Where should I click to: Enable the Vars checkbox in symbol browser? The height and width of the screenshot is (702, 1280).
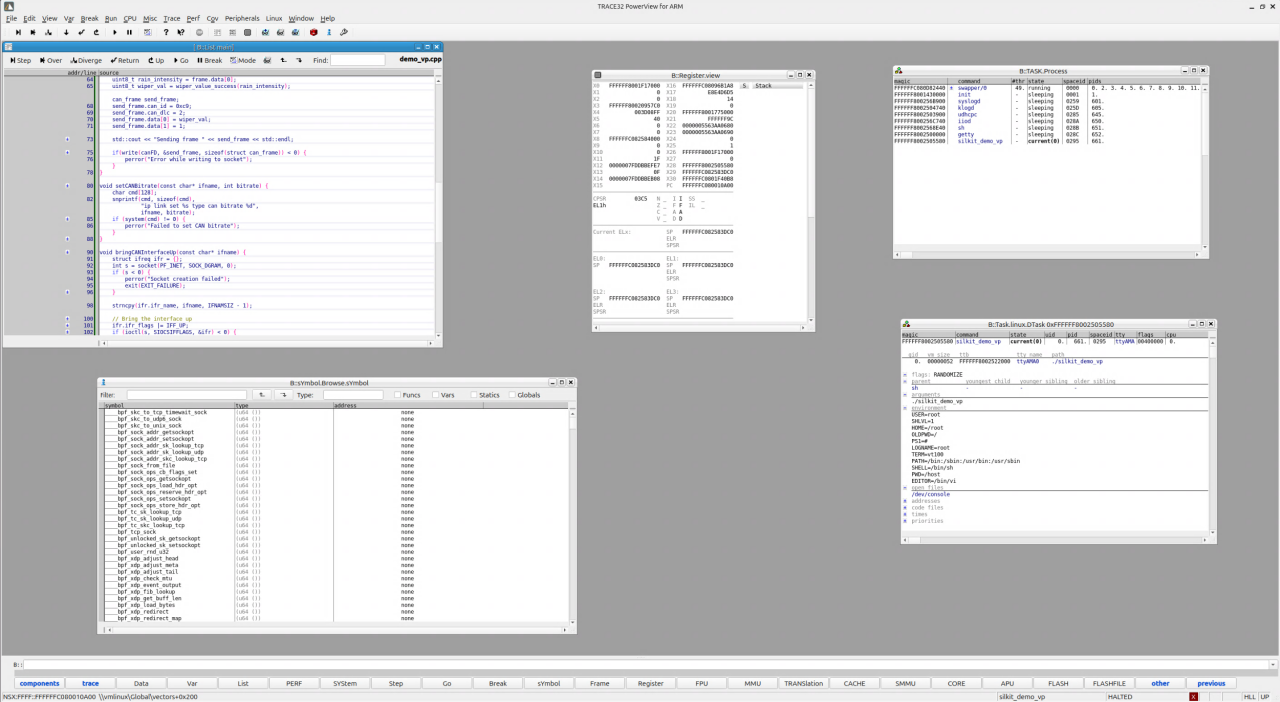(x=437, y=395)
